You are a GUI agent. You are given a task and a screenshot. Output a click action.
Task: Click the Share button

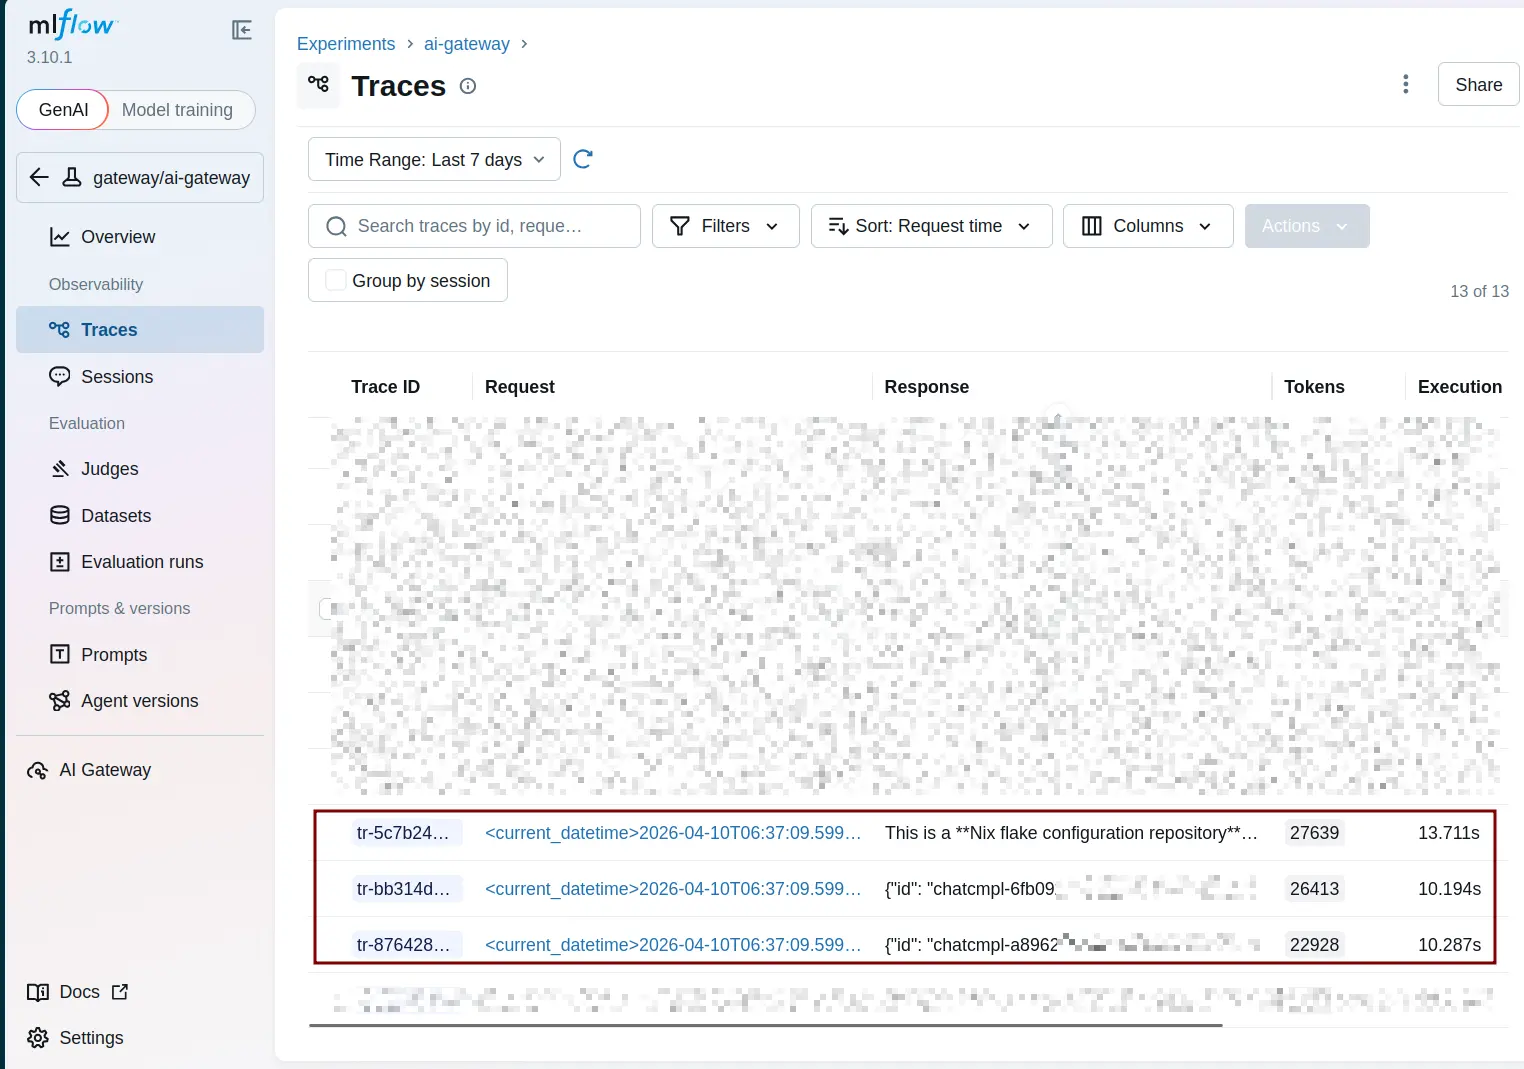pyautogui.click(x=1478, y=84)
